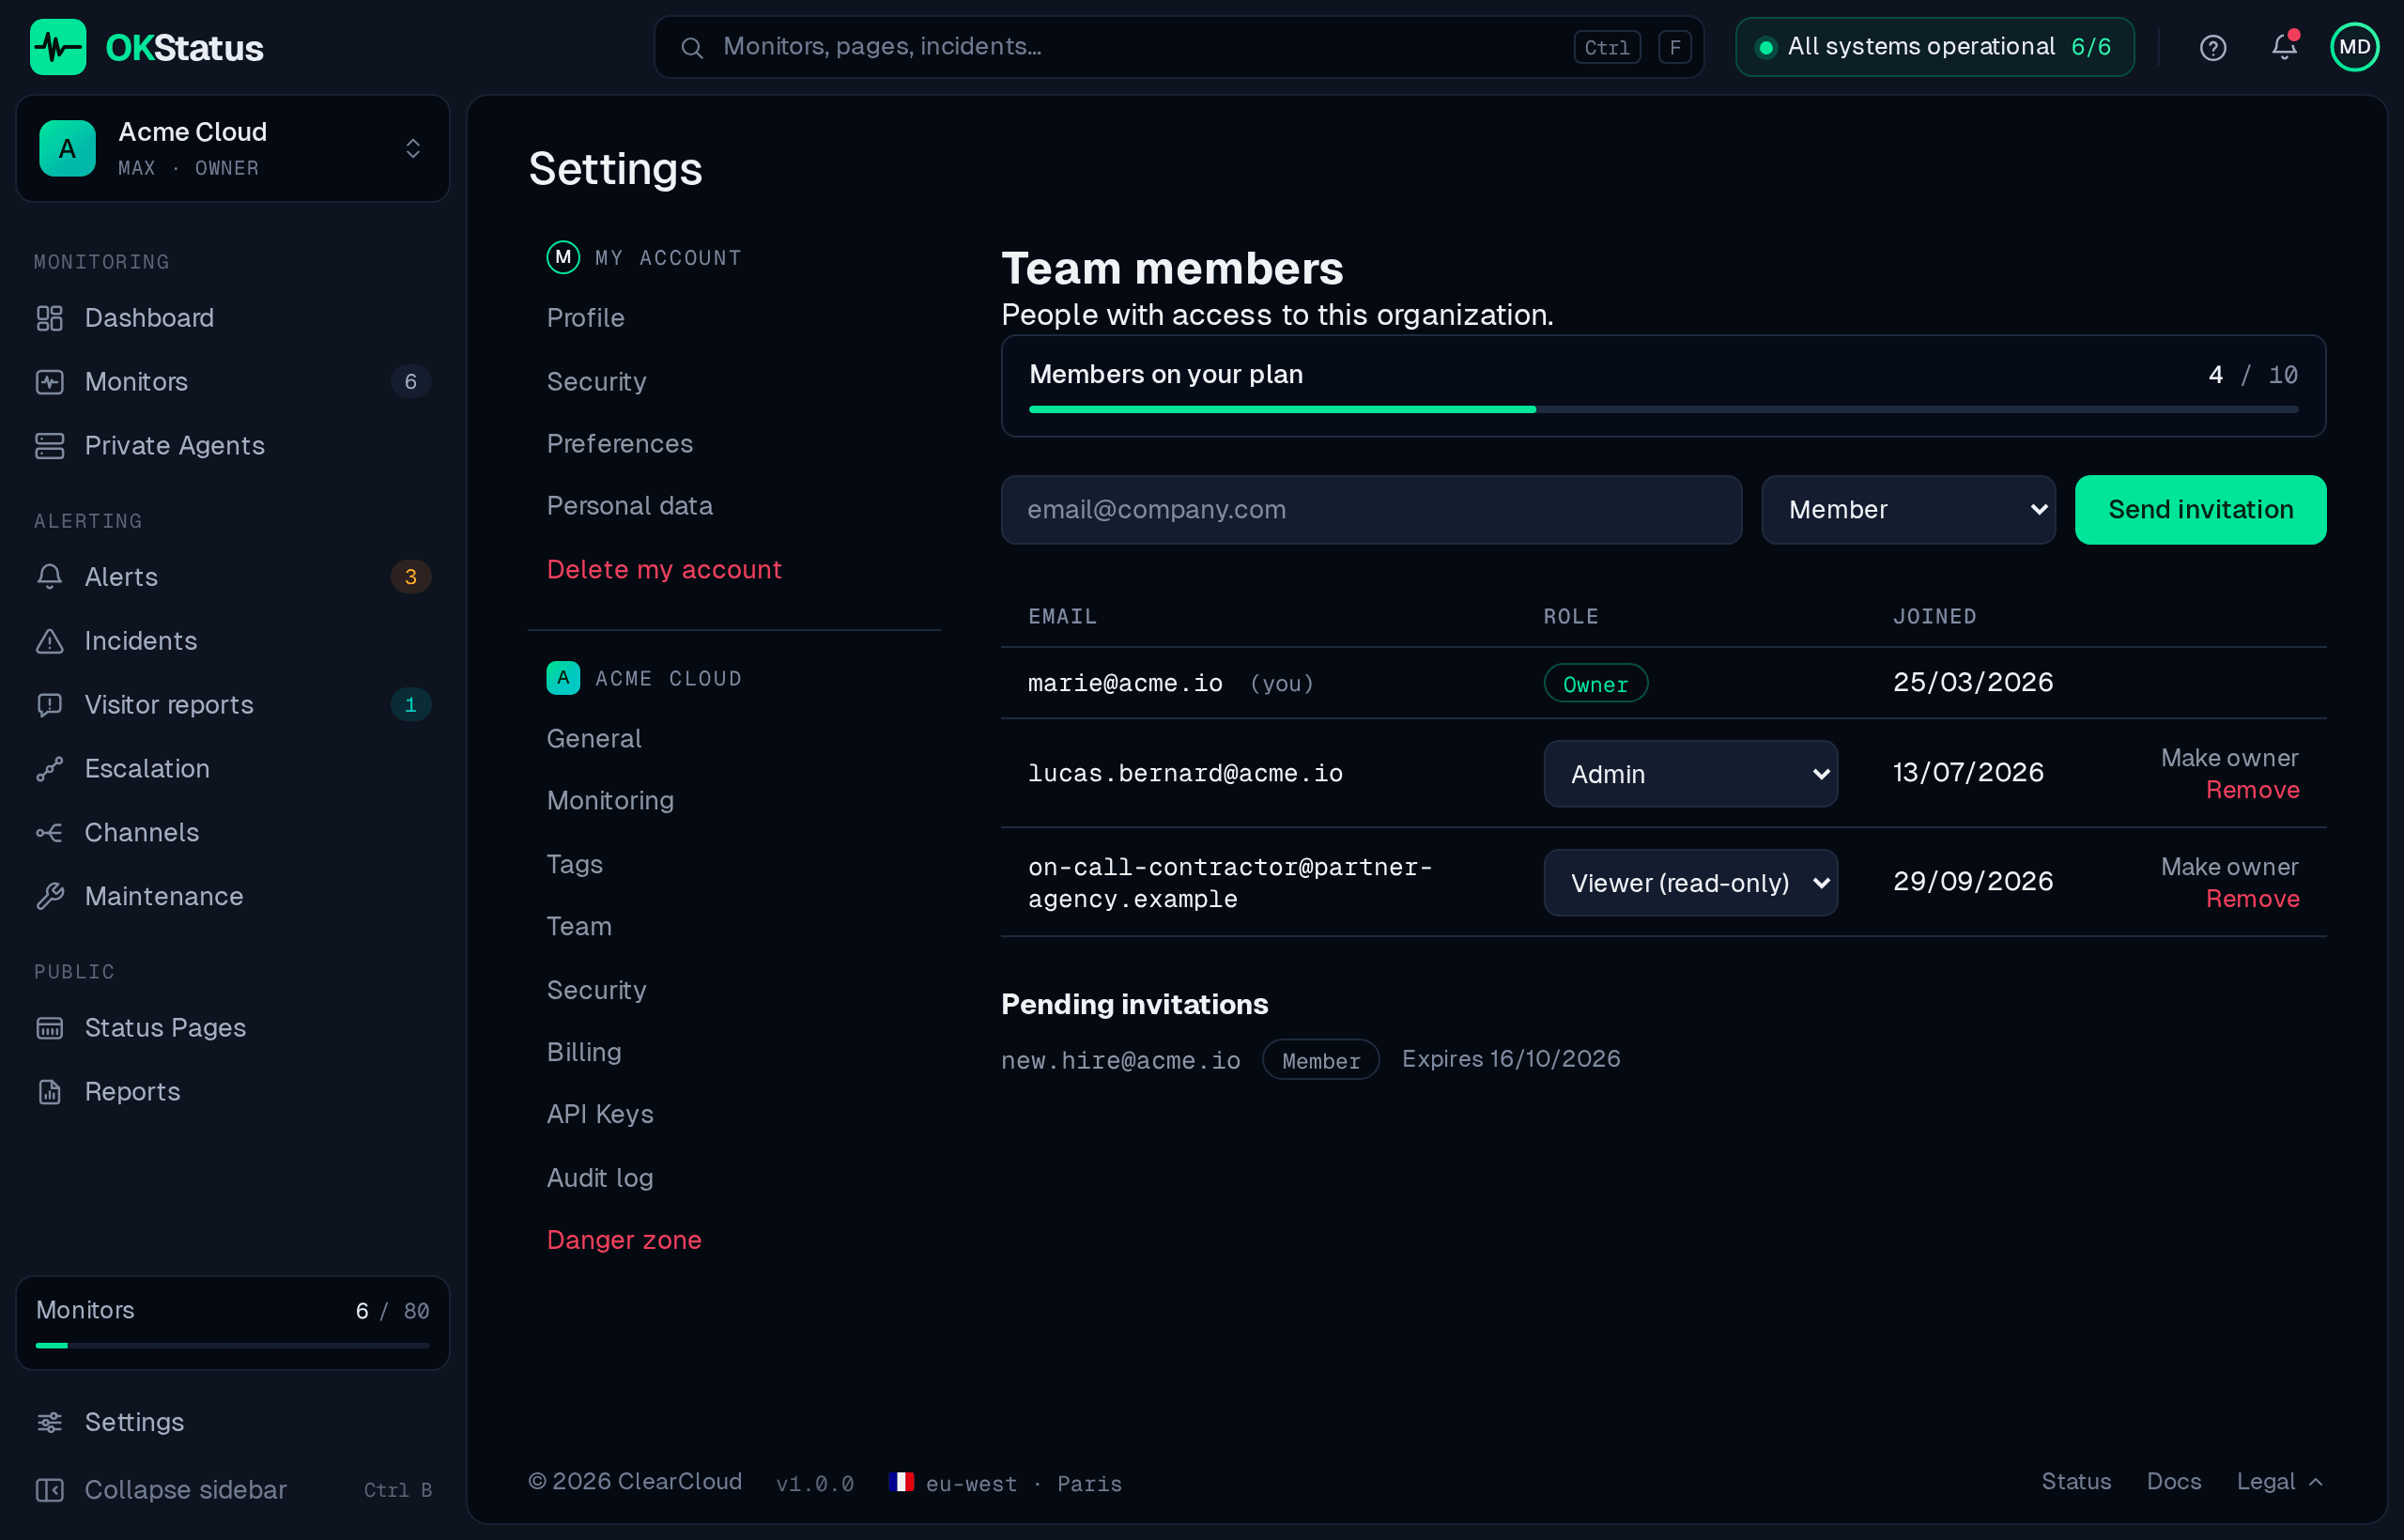Screen dimensions: 2404x1540
Task: Click the OKStatus heartbeat logo icon
Action: [58, 47]
